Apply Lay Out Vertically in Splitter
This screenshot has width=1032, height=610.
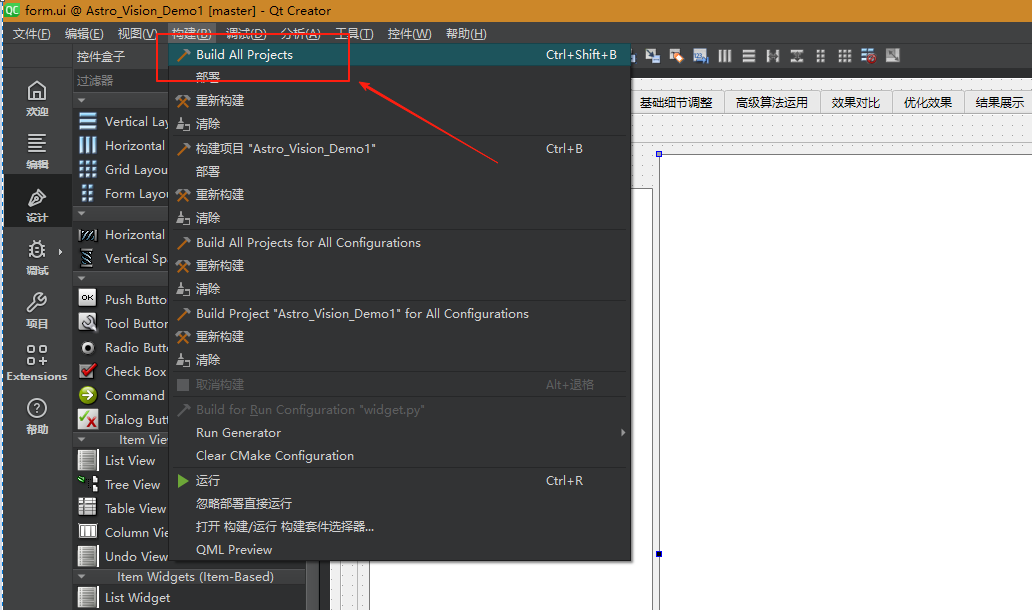click(x=796, y=56)
